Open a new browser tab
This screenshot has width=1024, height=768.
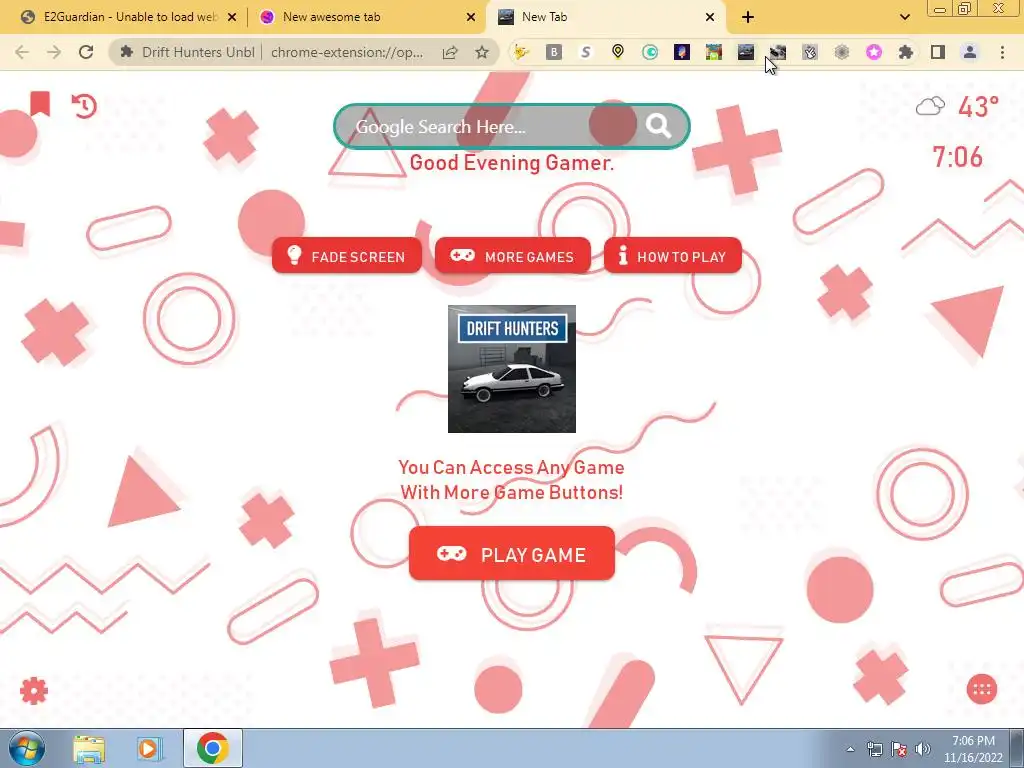click(748, 17)
